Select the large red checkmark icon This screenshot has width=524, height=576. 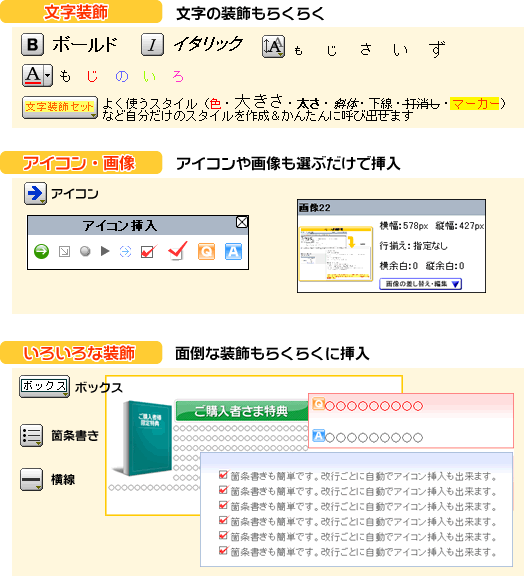coord(178,251)
